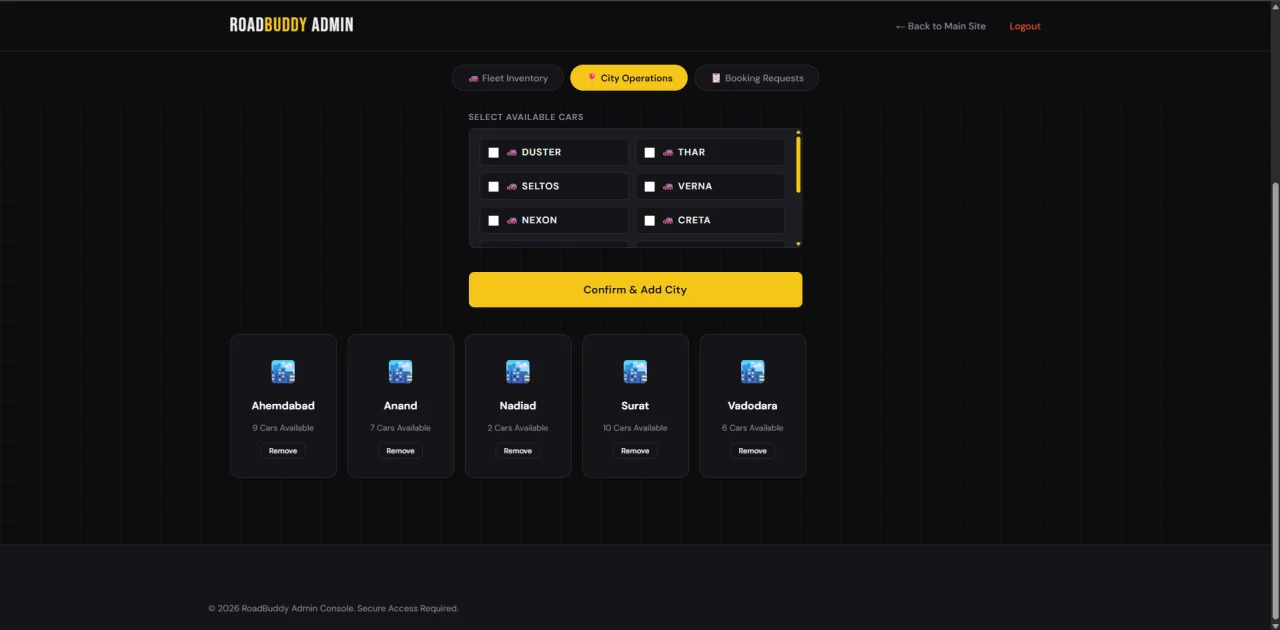Click the Nadiad city building icon
The height and width of the screenshot is (630, 1280).
(518, 372)
